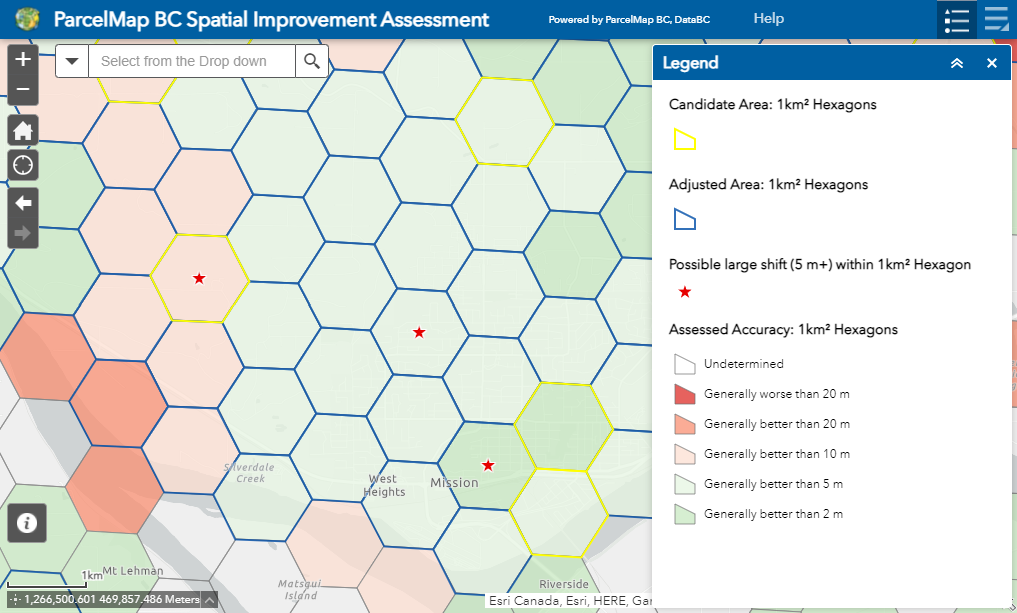The width and height of the screenshot is (1017, 613).
Task: Click the 'Mission' map label
Action: pyautogui.click(x=454, y=483)
